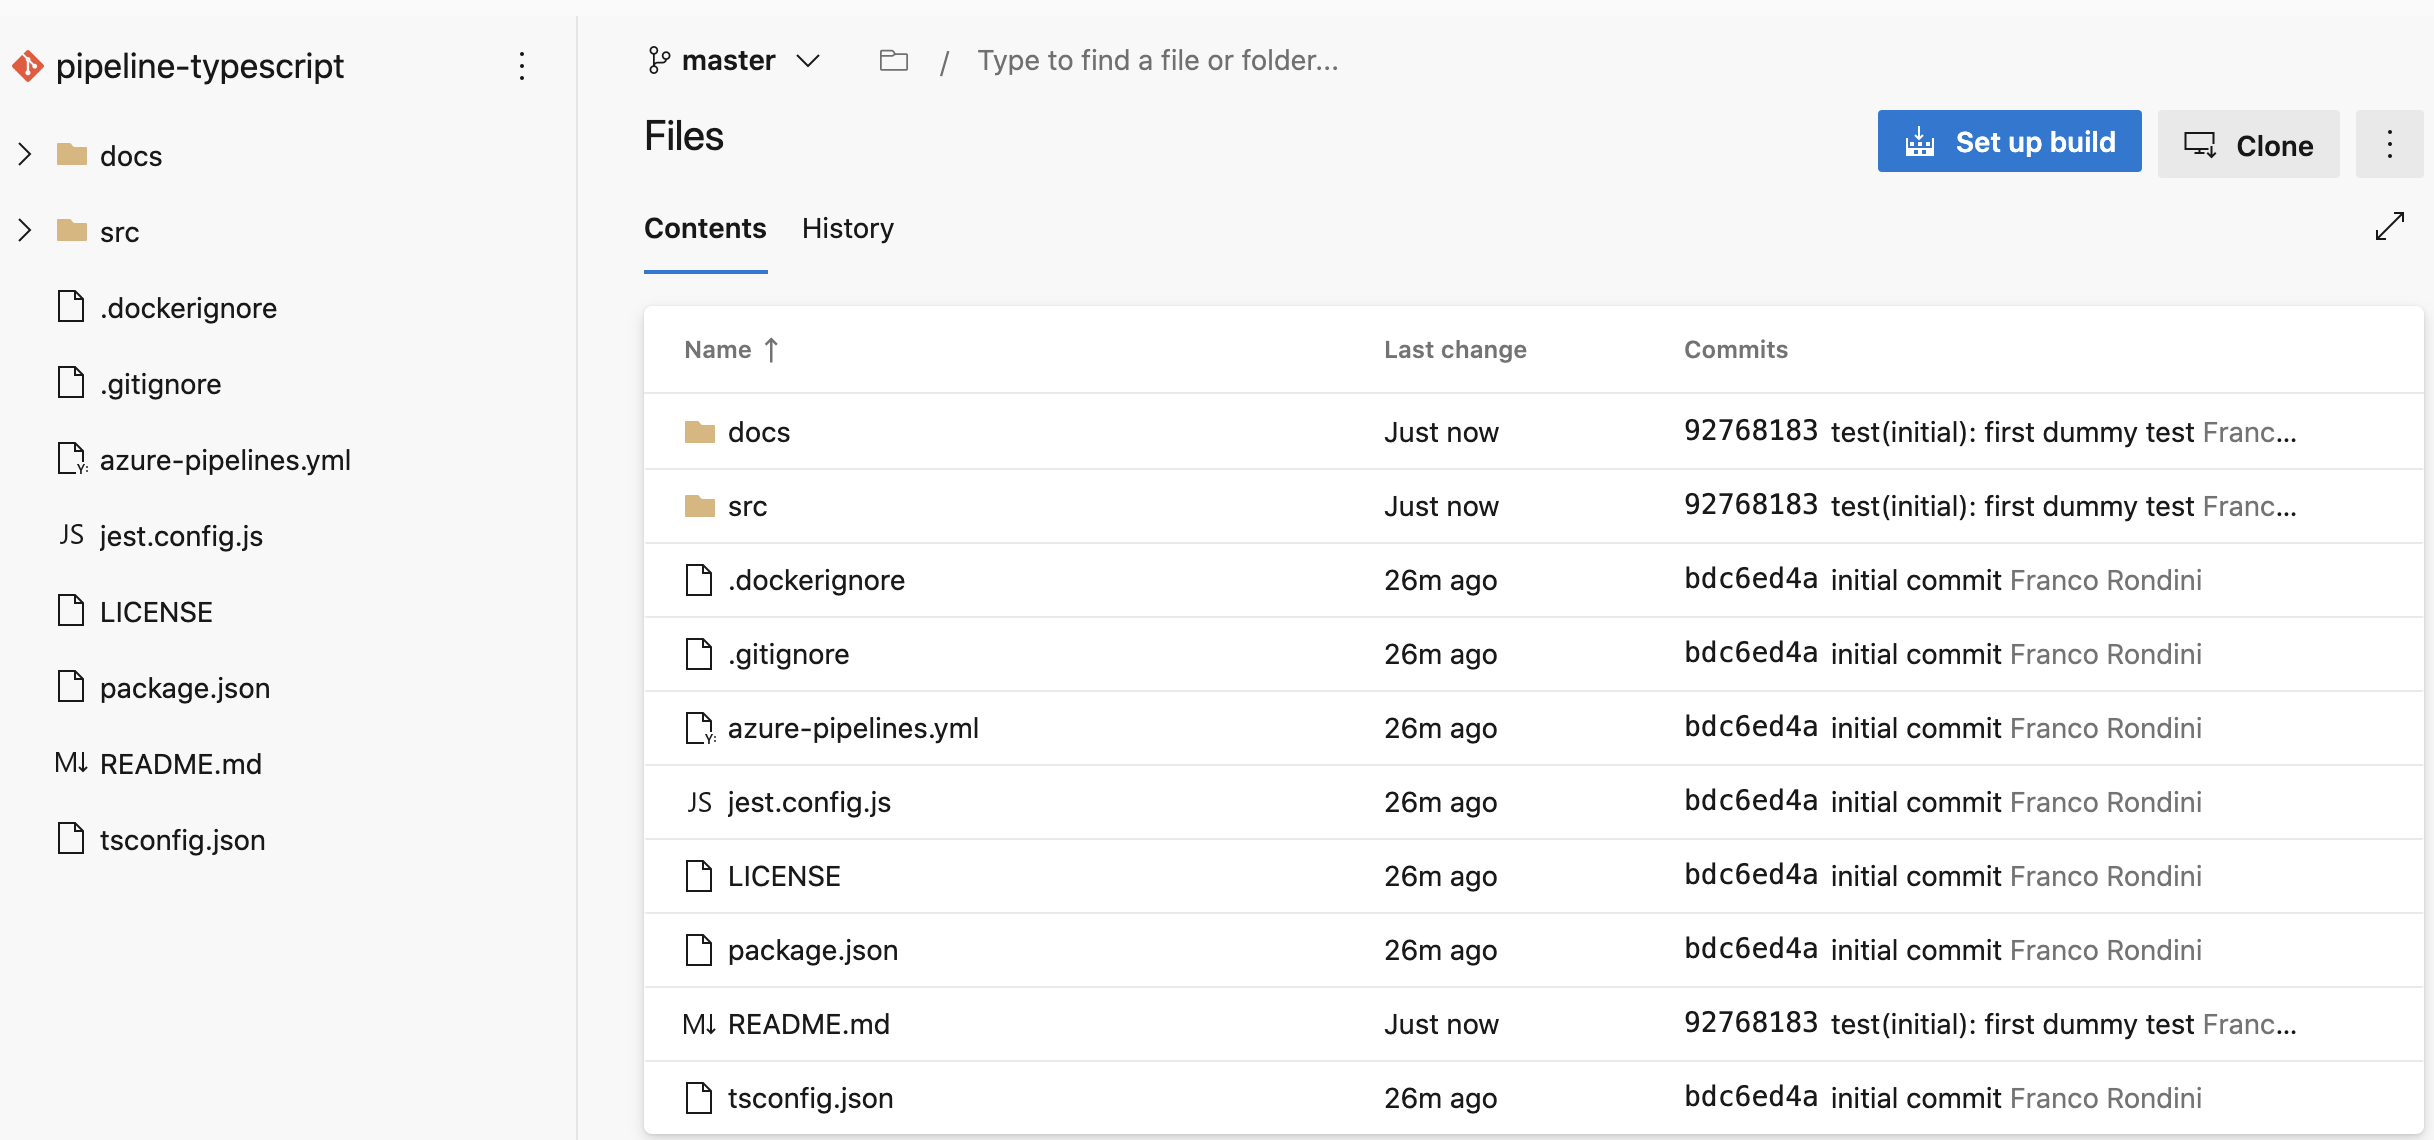Open more options ellipsis near Clone button
Screen dimensions: 2434x1140
pos(2390,144)
